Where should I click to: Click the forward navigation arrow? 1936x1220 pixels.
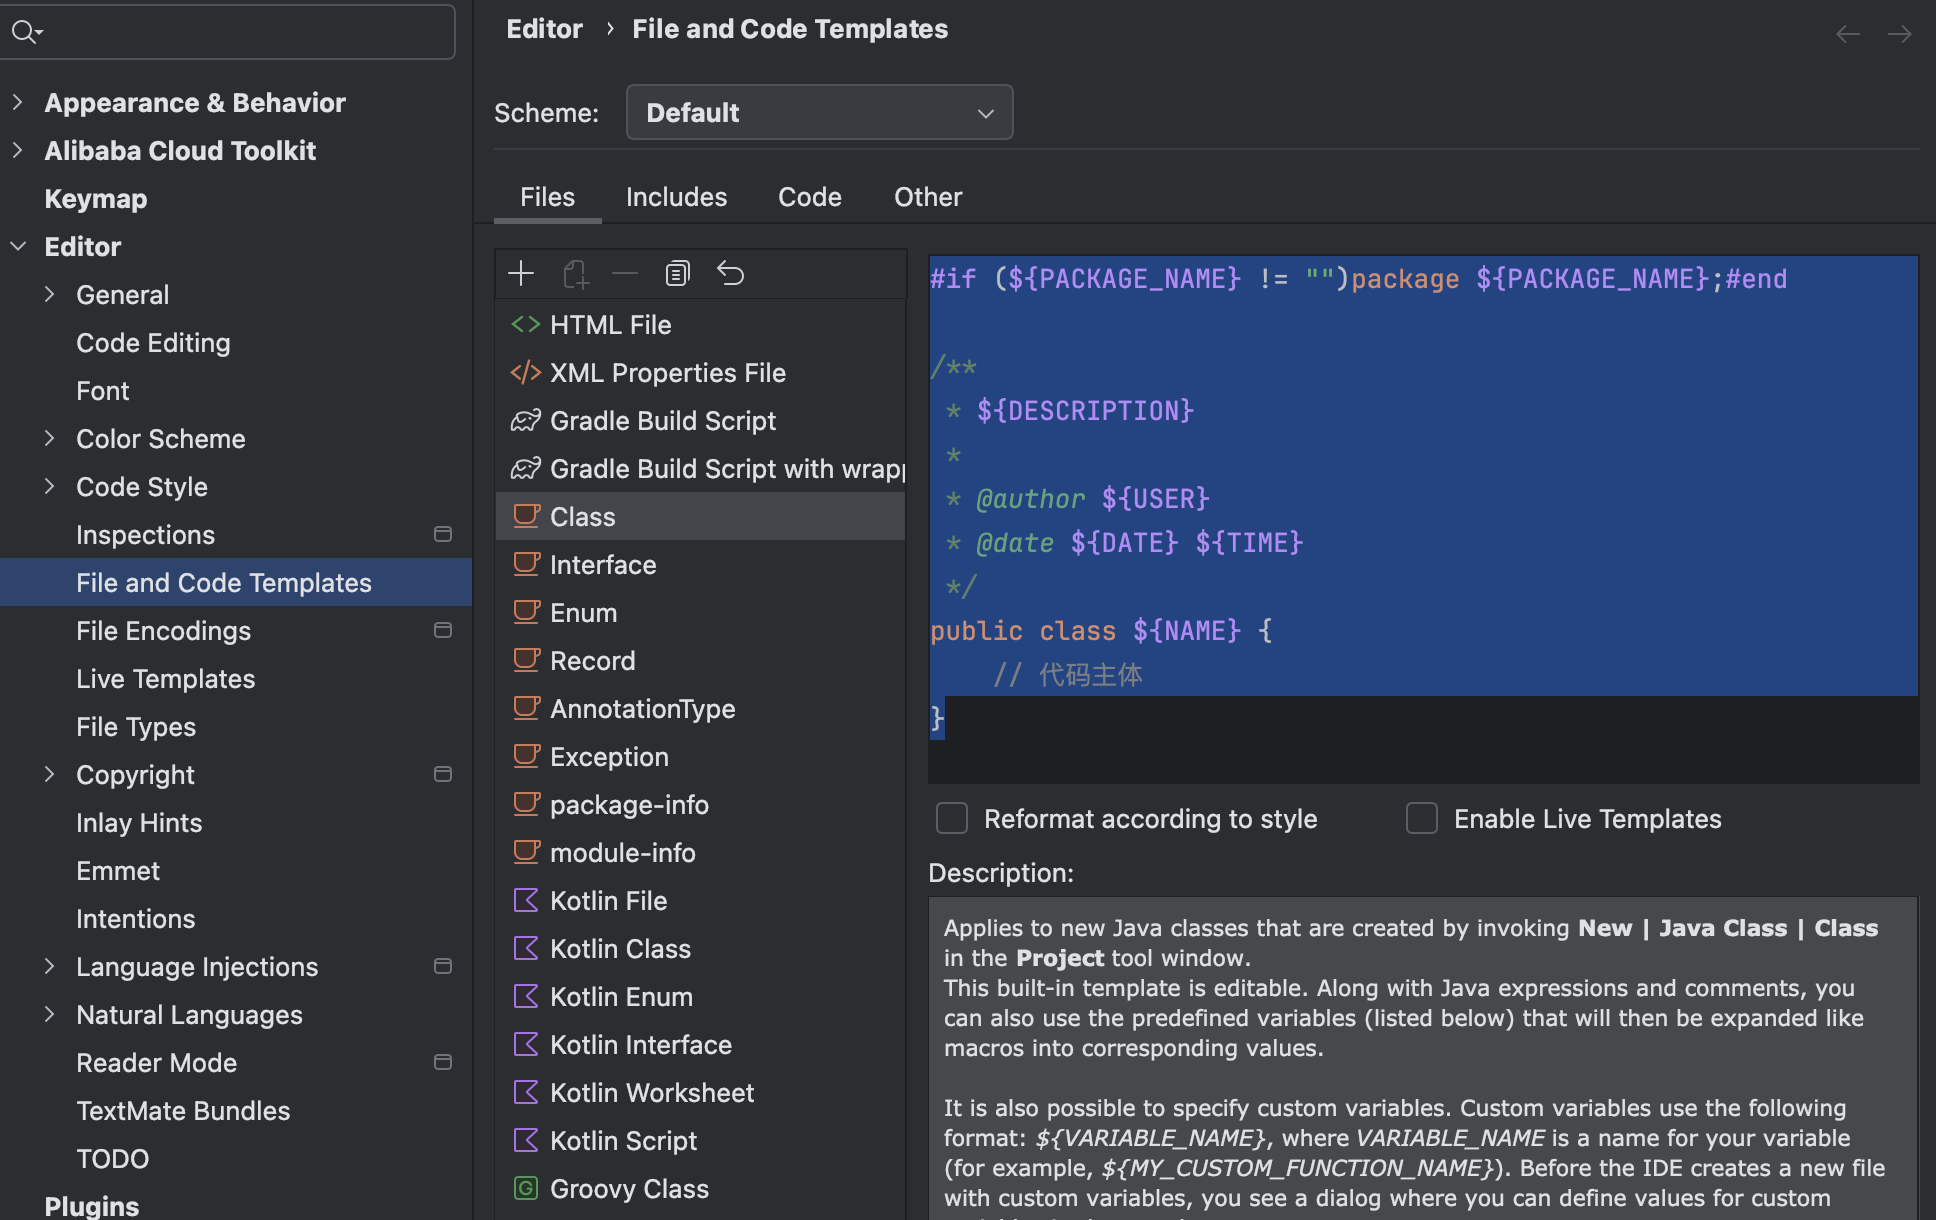click(x=1899, y=34)
